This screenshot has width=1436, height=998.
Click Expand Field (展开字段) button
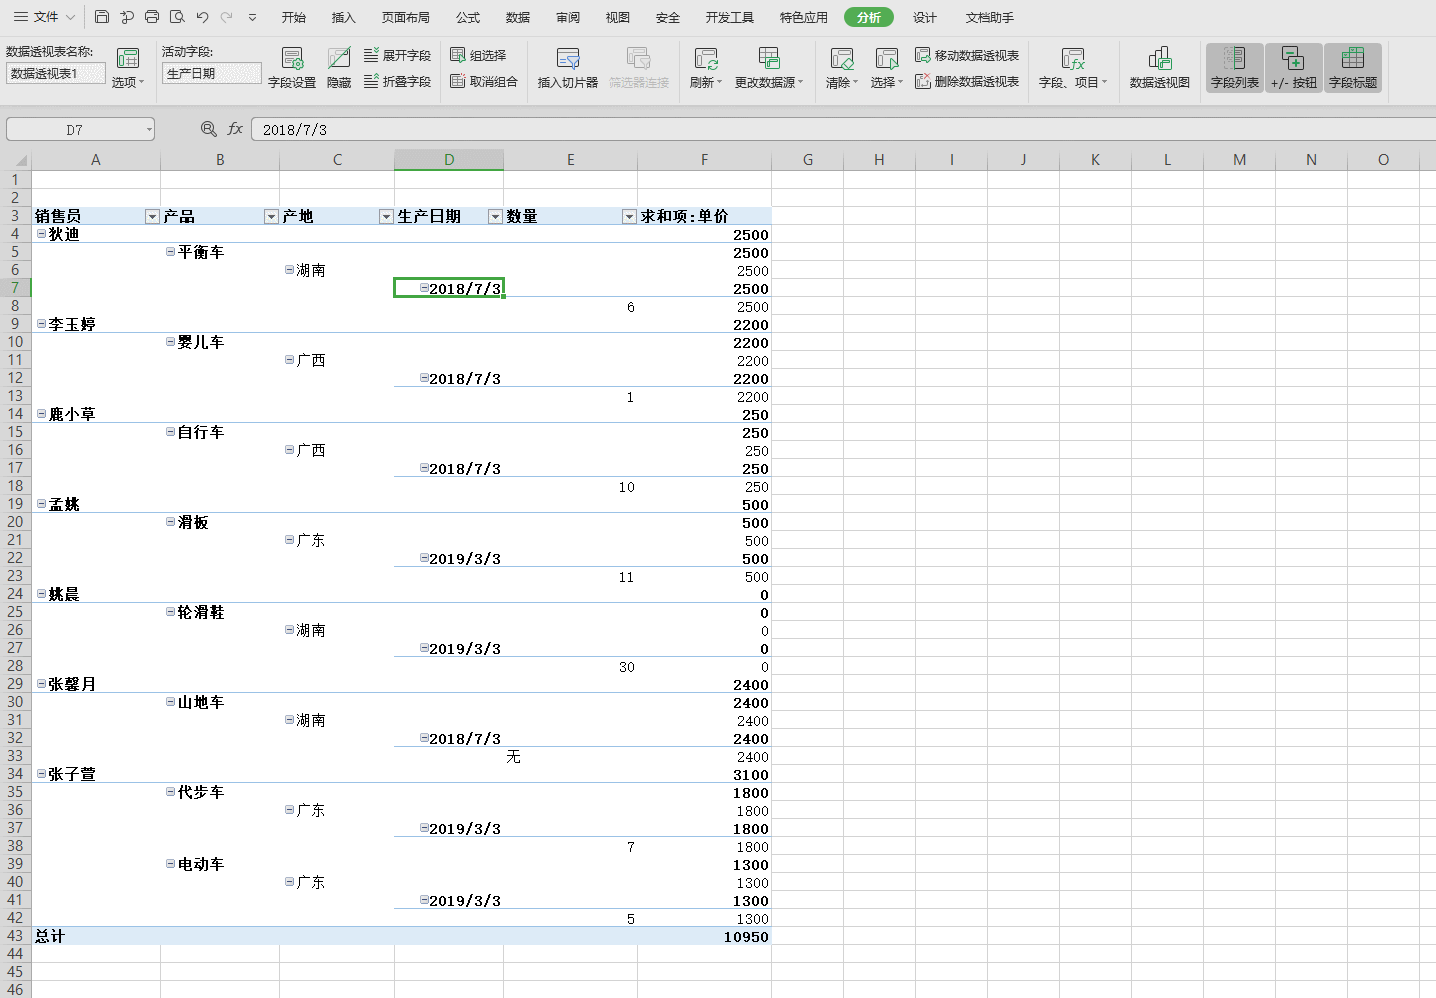(x=397, y=55)
